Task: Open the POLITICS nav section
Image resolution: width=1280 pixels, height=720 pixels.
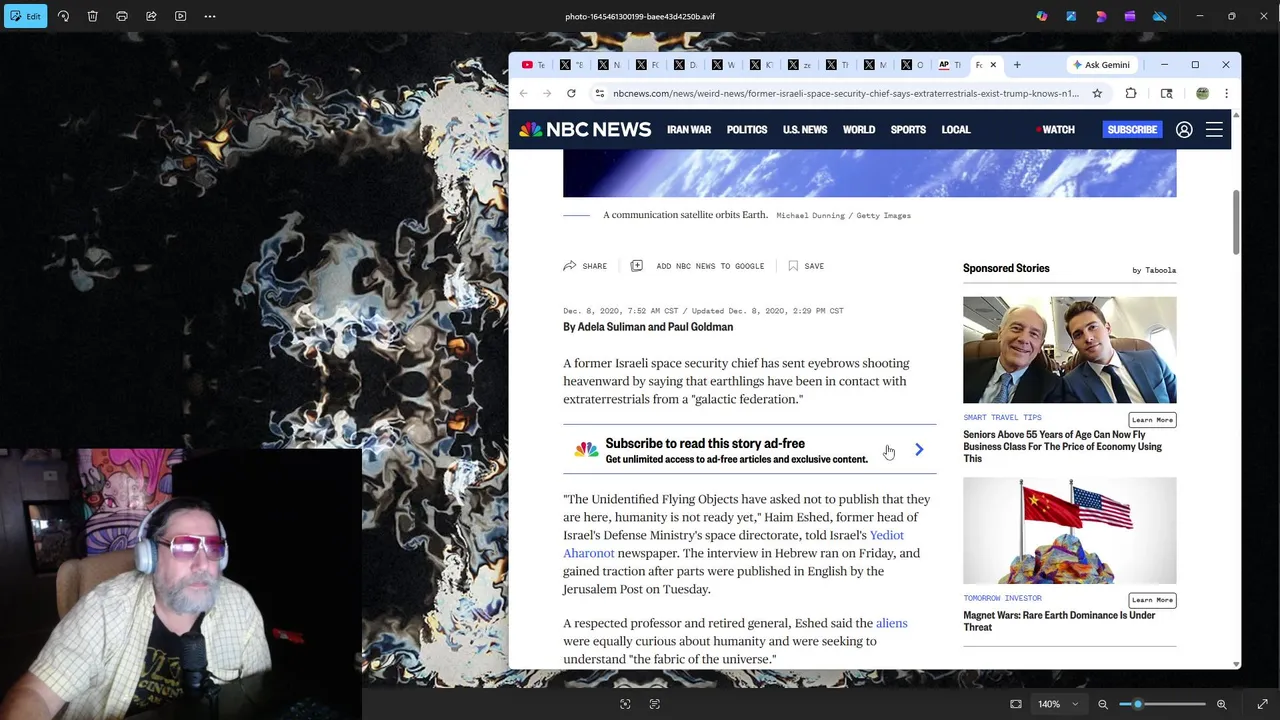Action: (x=747, y=130)
